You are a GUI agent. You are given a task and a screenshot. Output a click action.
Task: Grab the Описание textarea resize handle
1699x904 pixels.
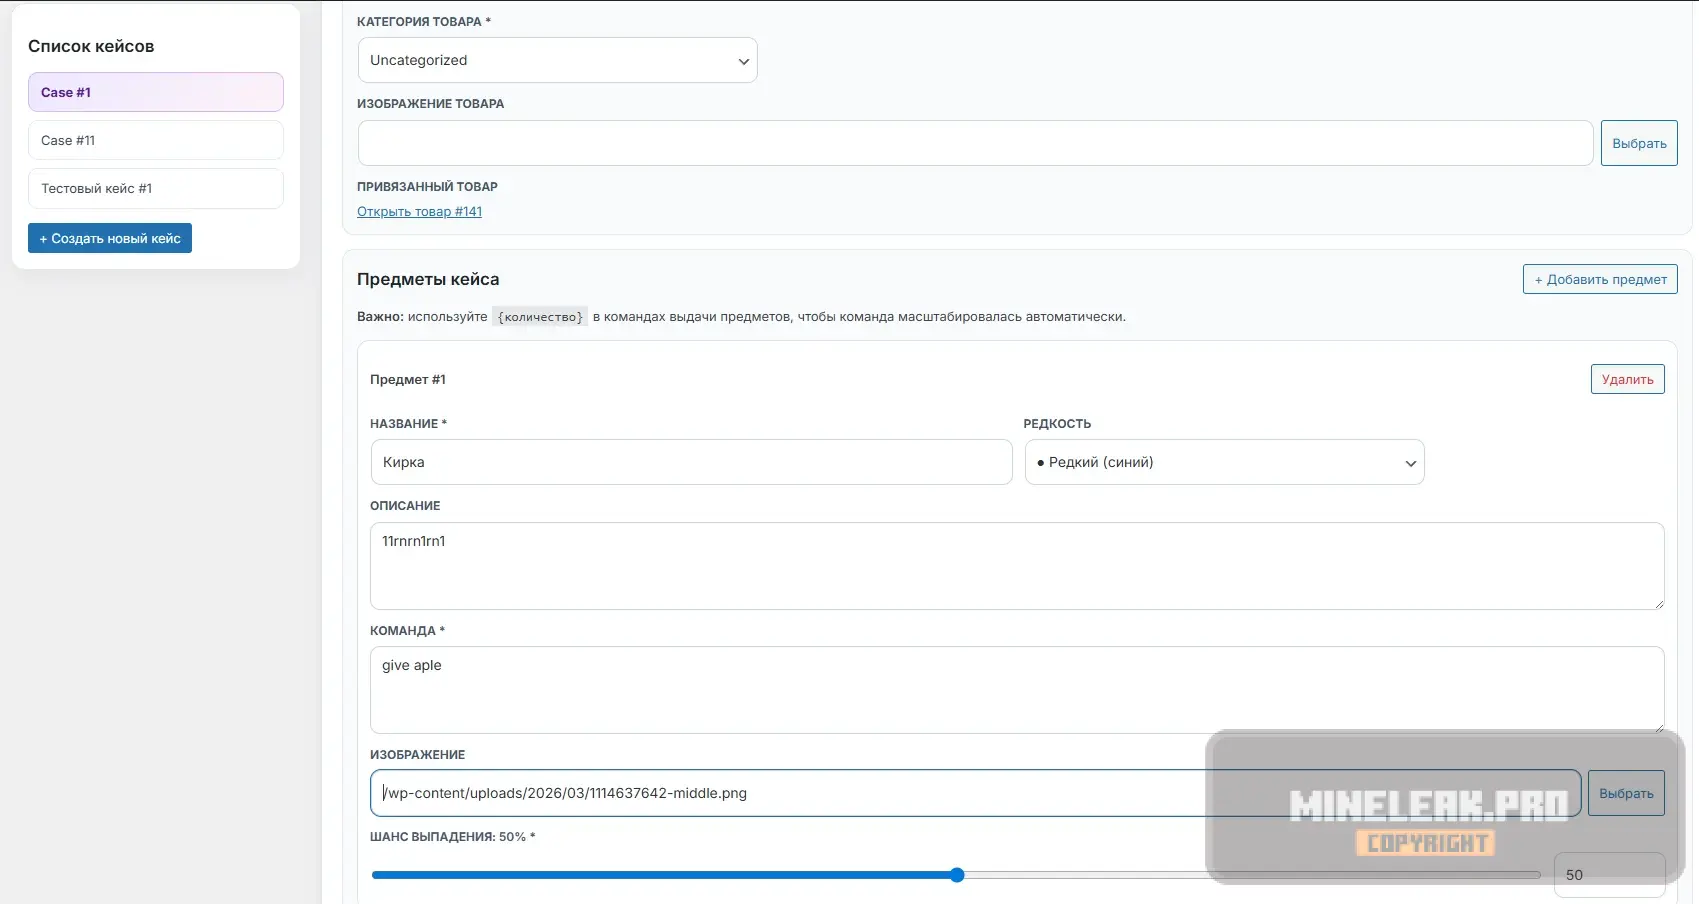click(1658, 603)
